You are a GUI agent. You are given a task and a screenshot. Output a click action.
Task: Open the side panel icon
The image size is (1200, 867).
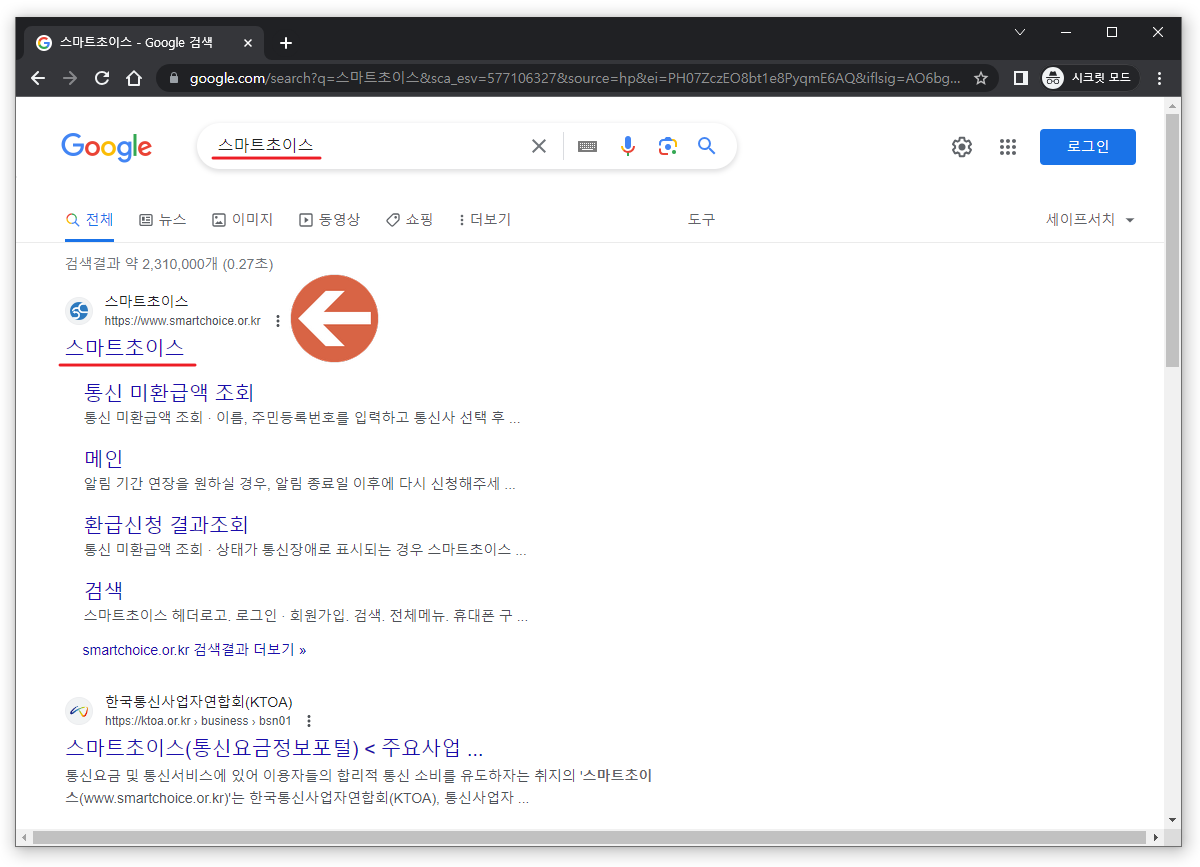[x=1020, y=78]
